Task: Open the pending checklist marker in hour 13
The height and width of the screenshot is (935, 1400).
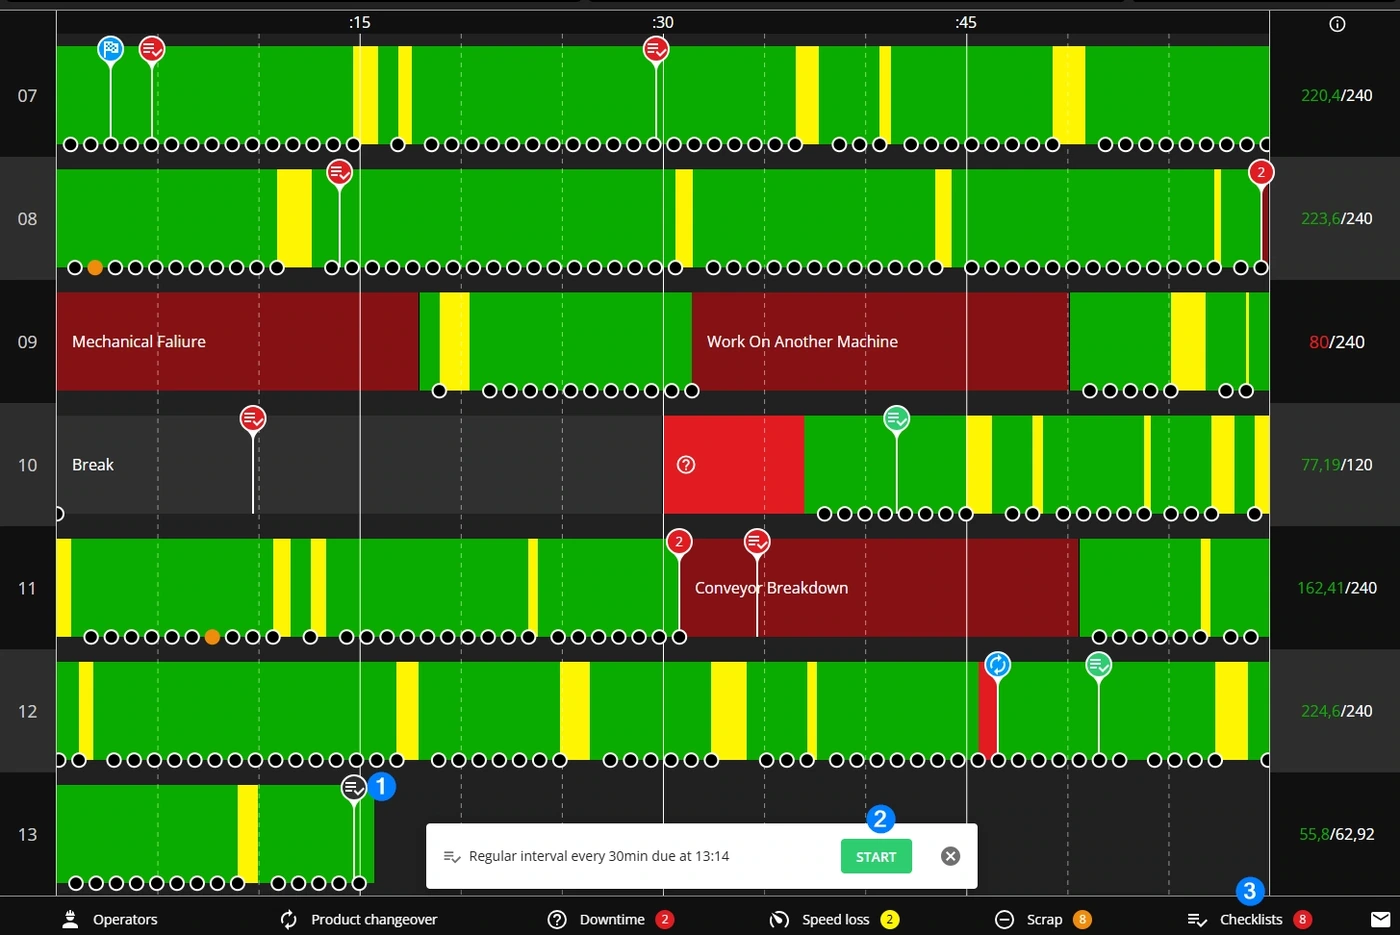Action: click(354, 788)
